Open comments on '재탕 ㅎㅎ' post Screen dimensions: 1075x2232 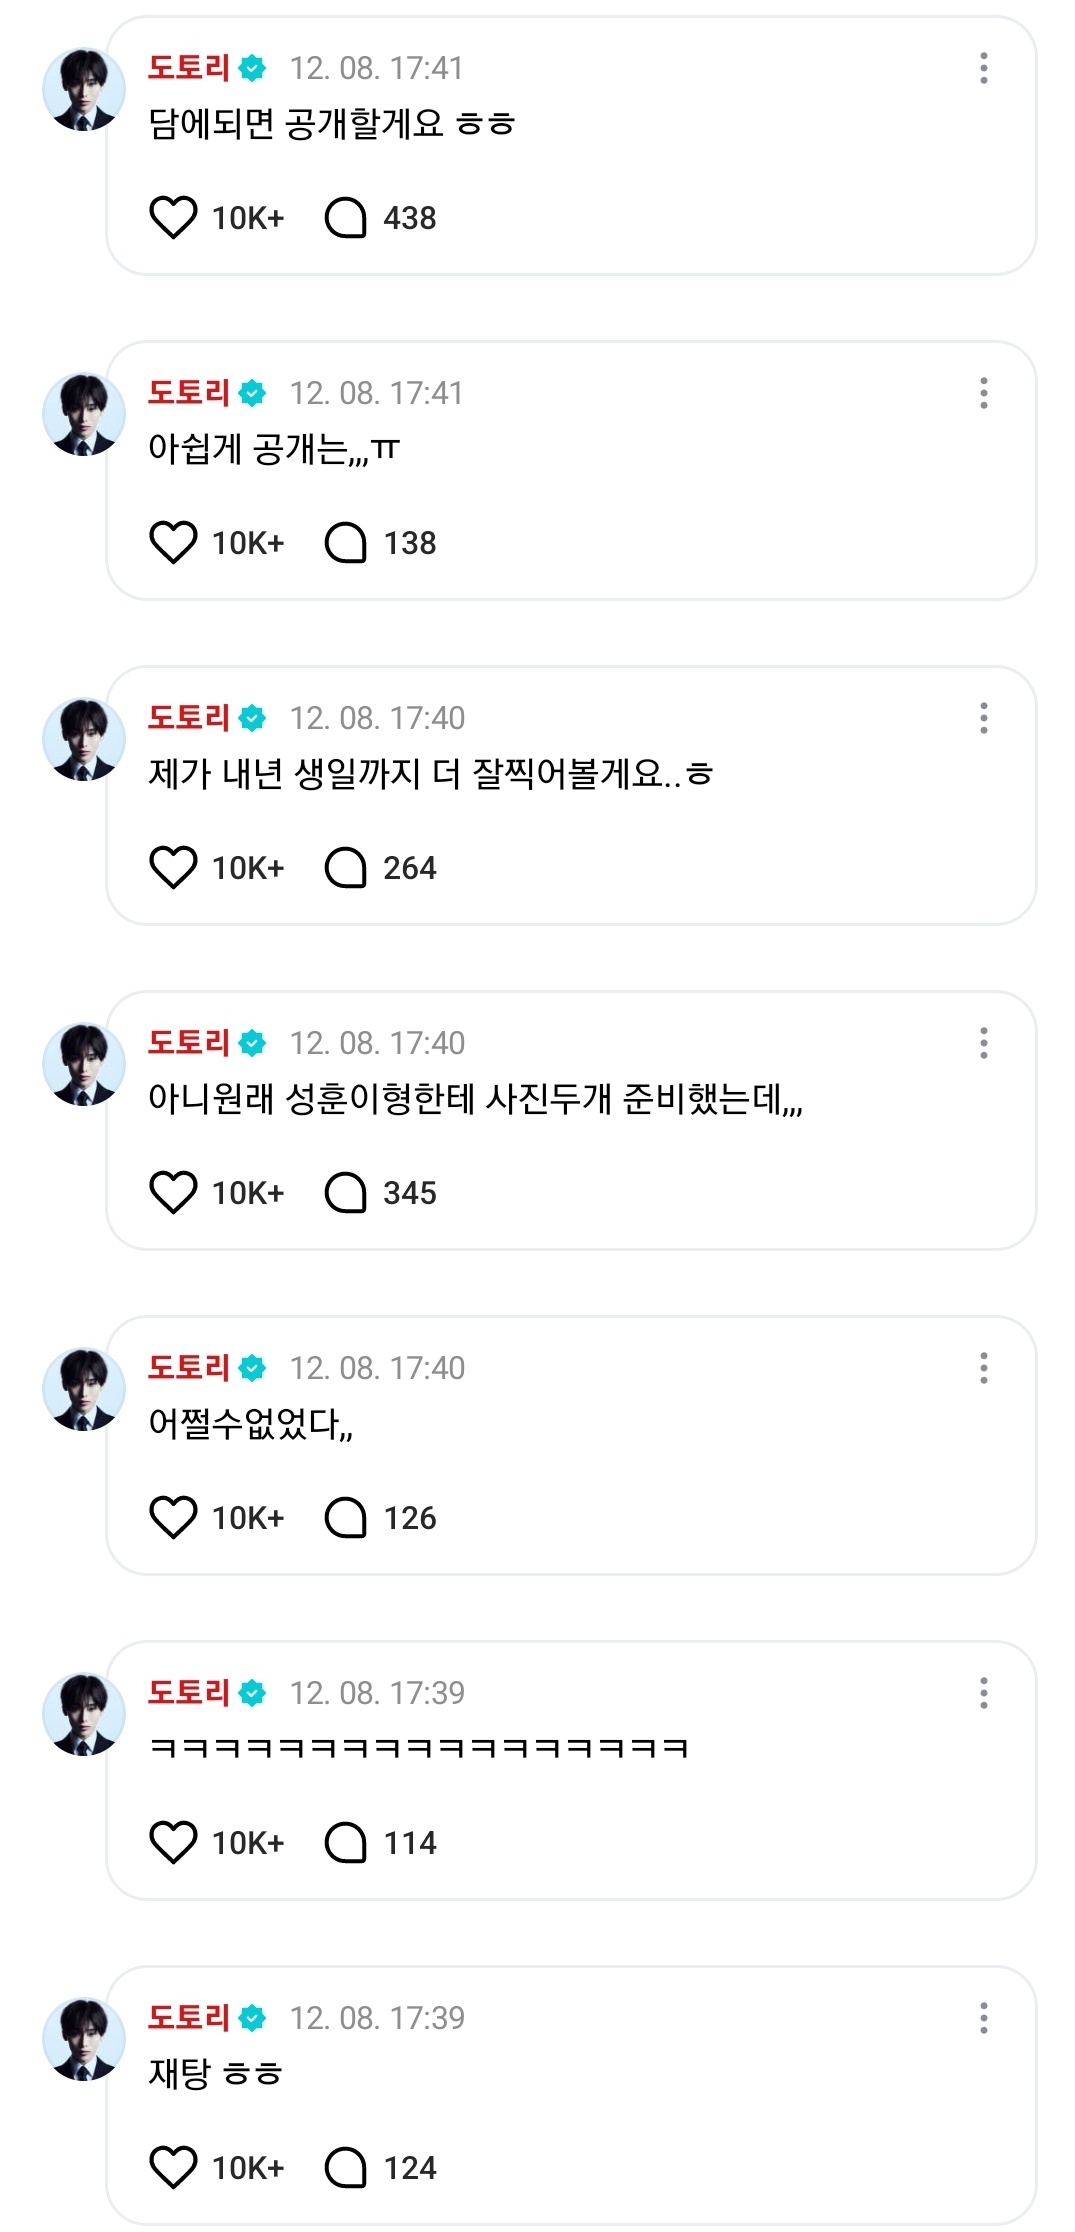coord(346,2168)
